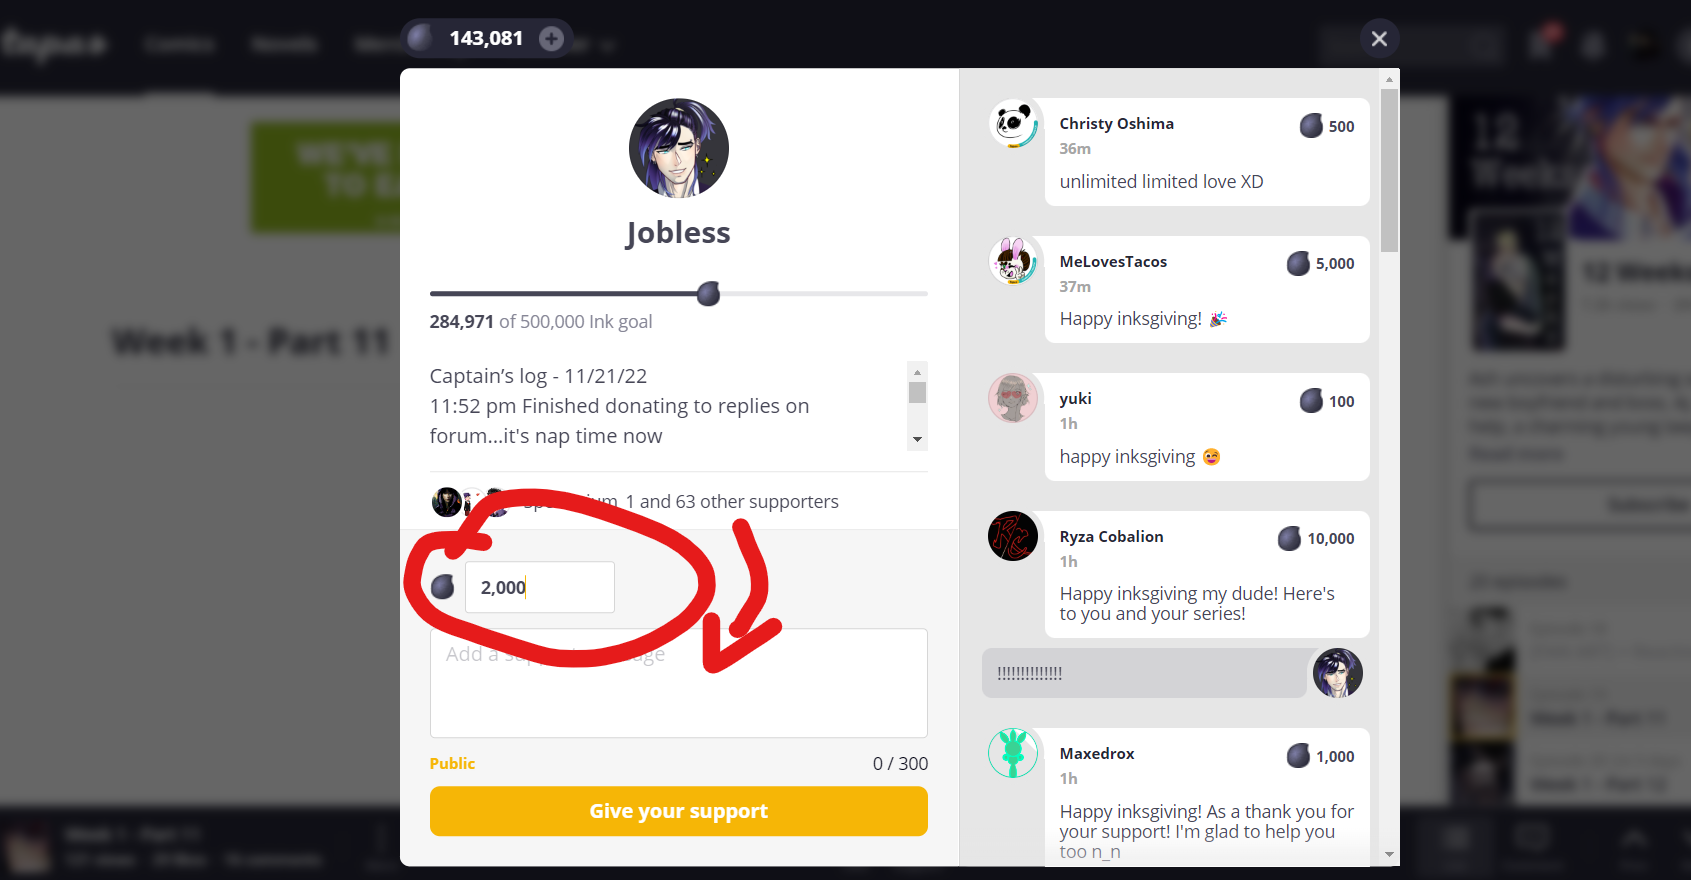Click the plus icon to add Ink
Viewport: 1691px width, 880px height.
(551, 39)
